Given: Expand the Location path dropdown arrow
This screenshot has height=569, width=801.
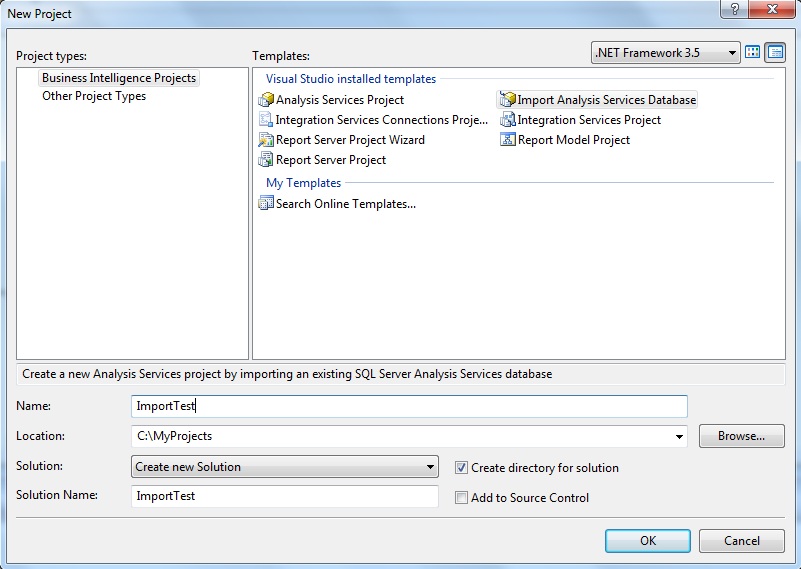Looking at the screenshot, I should tap(679, 436).
